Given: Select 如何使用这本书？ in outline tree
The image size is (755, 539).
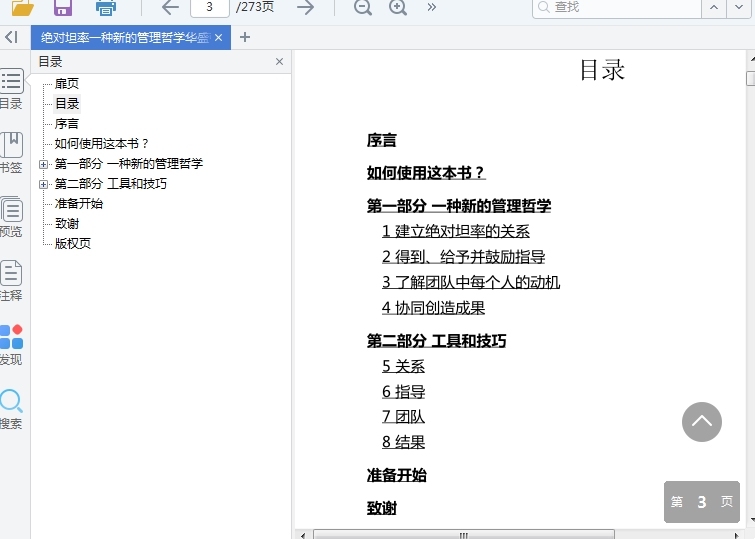Looking at the screenshot, I should 102,144.
